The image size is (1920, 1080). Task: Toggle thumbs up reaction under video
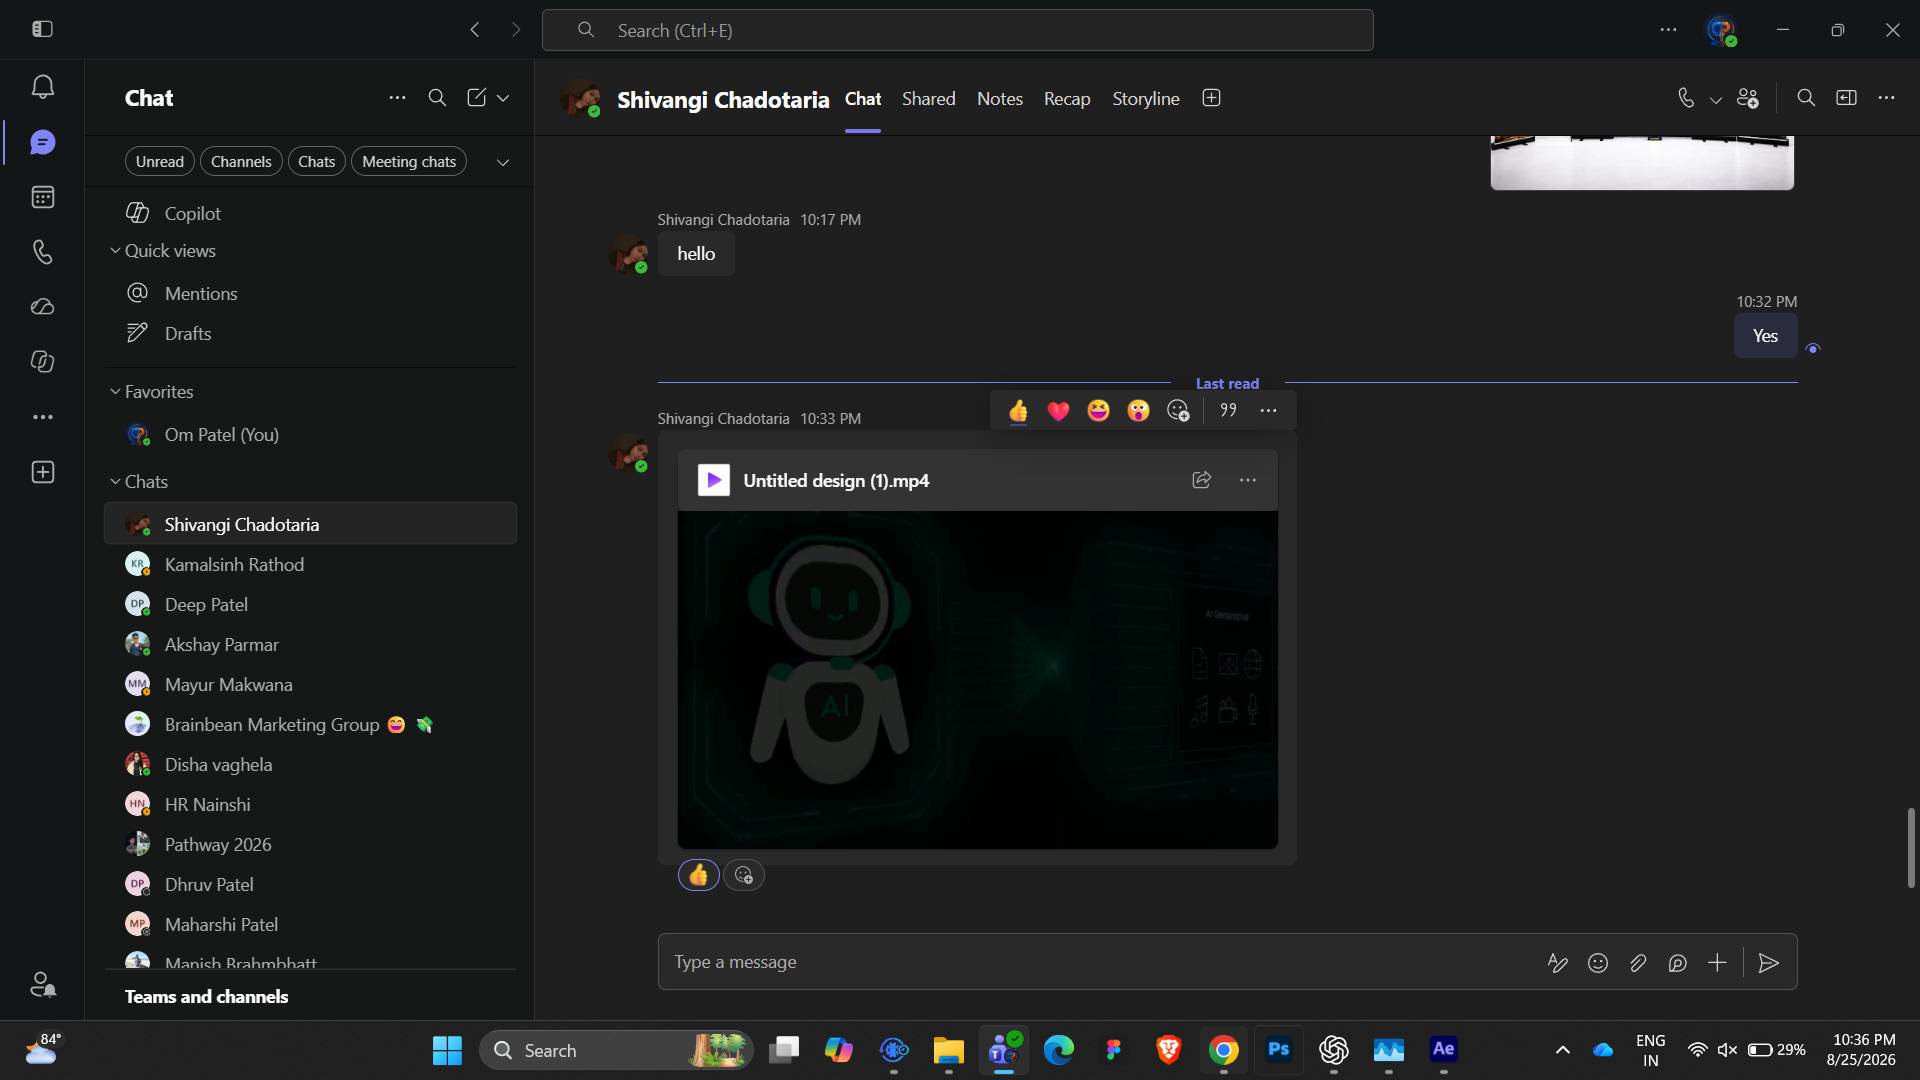point(698,876)
